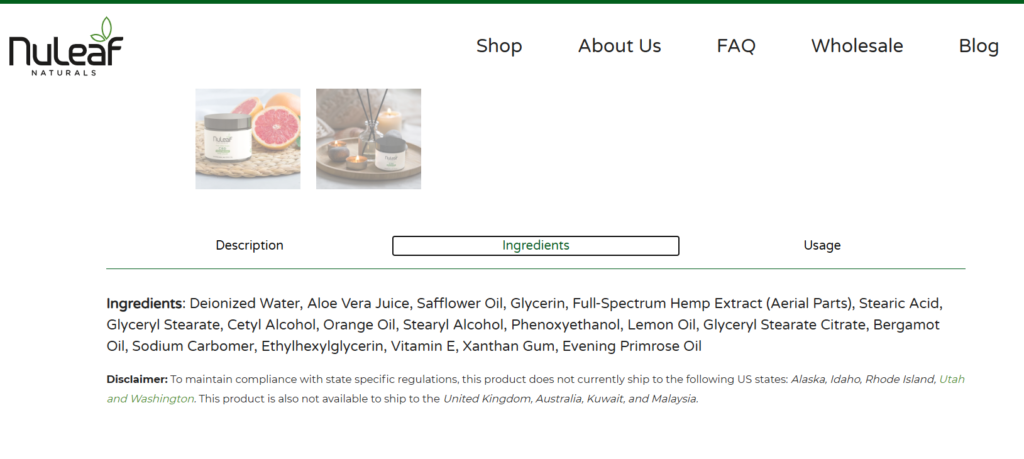Select the highlighted Ingredients tab
The width and height of the screenshot is (1024, 459).
point(536,245)
